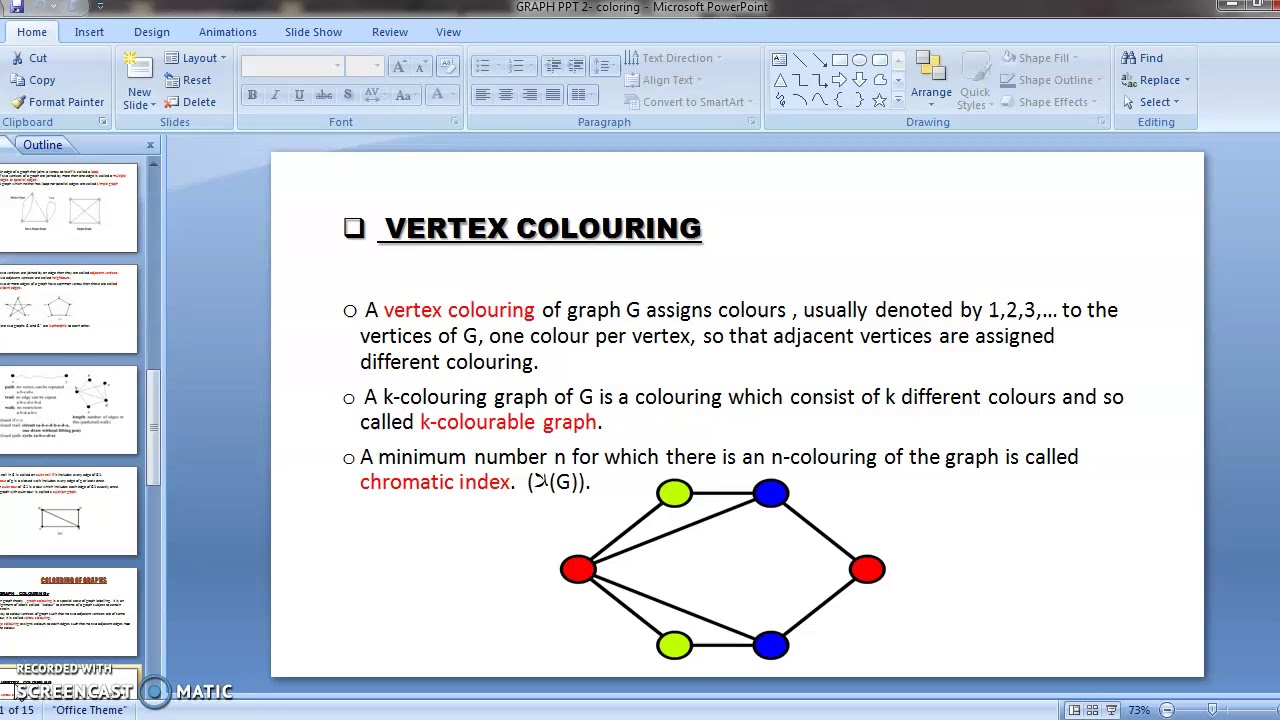Expand the shapes gallery More arrow
Screen dimensions: 1280x720
(898, 101)
